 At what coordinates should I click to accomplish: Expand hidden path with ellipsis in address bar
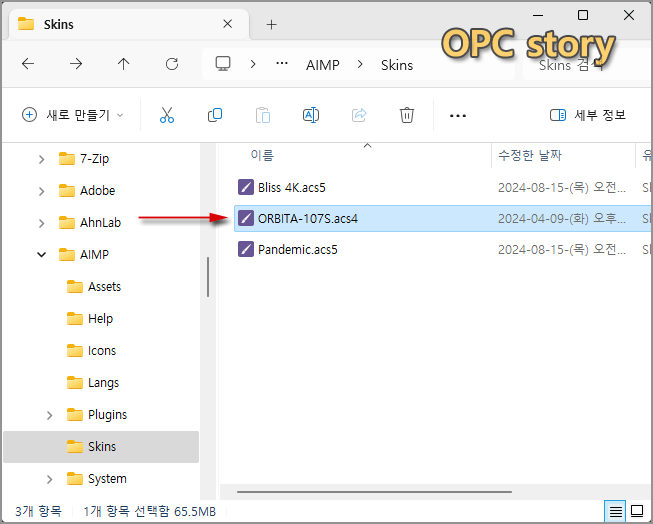(x=282, y=64)
